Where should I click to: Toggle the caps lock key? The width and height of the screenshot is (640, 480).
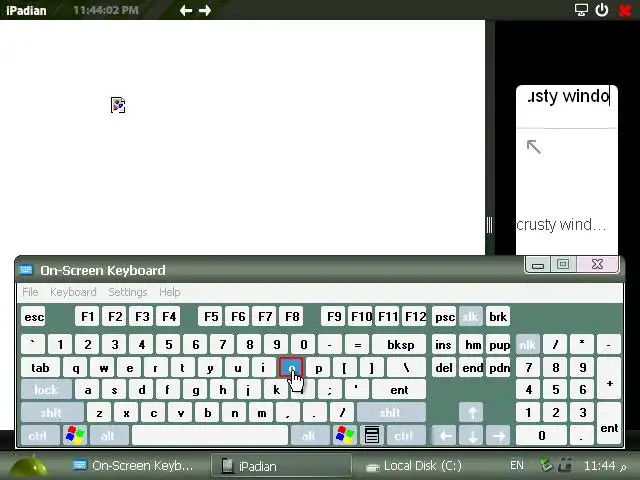46,390
